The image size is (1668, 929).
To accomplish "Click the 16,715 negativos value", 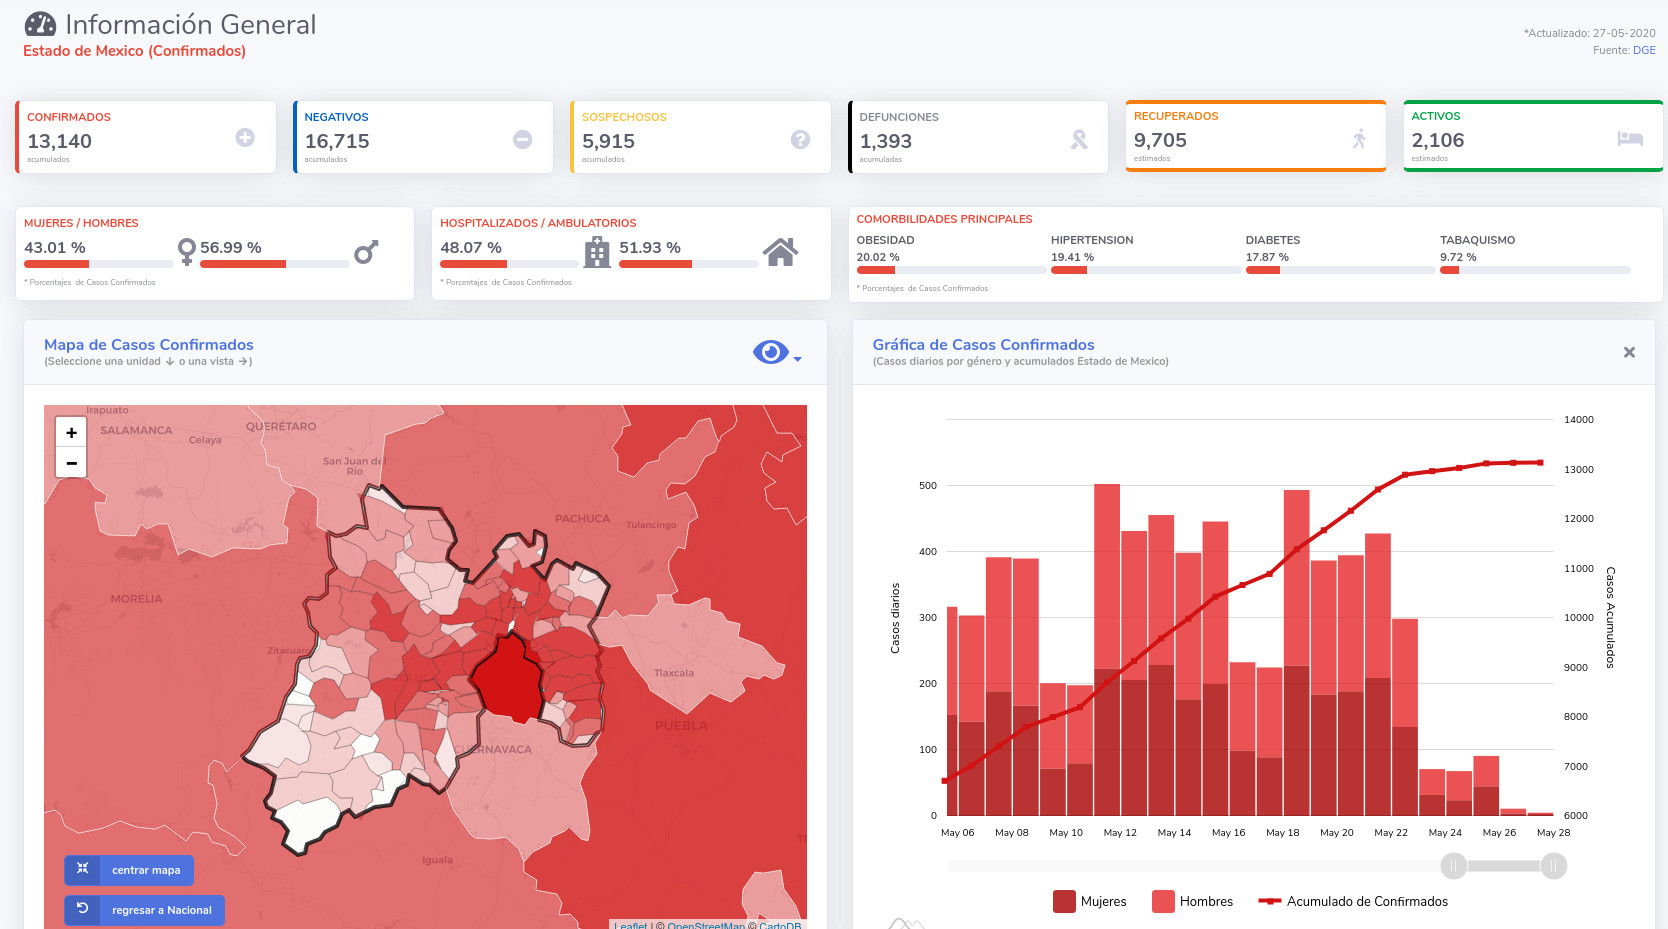I will pyautogui.click(x=337, y=141).
